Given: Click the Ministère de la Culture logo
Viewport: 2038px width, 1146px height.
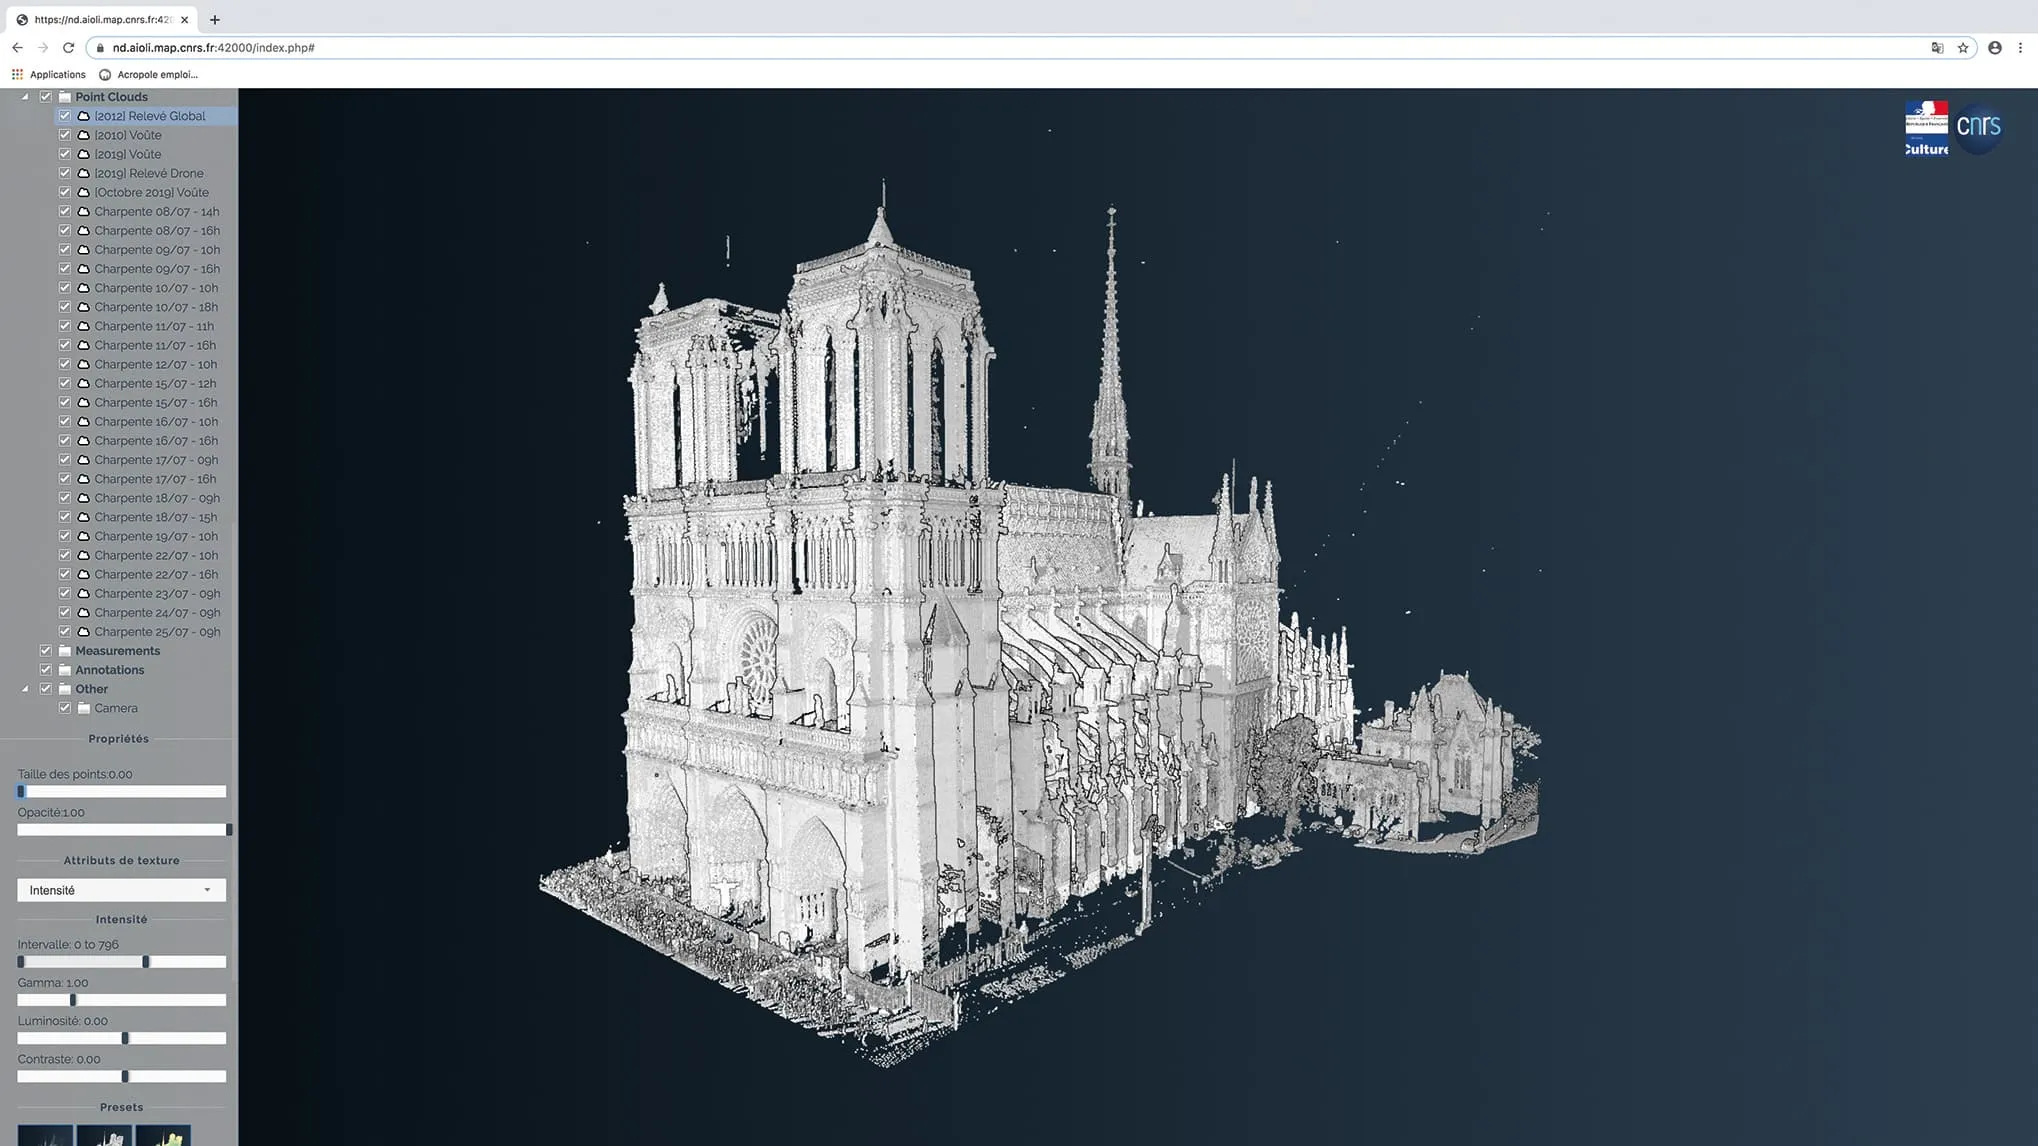Looking at the screenshot, I should click(1926, 128).
